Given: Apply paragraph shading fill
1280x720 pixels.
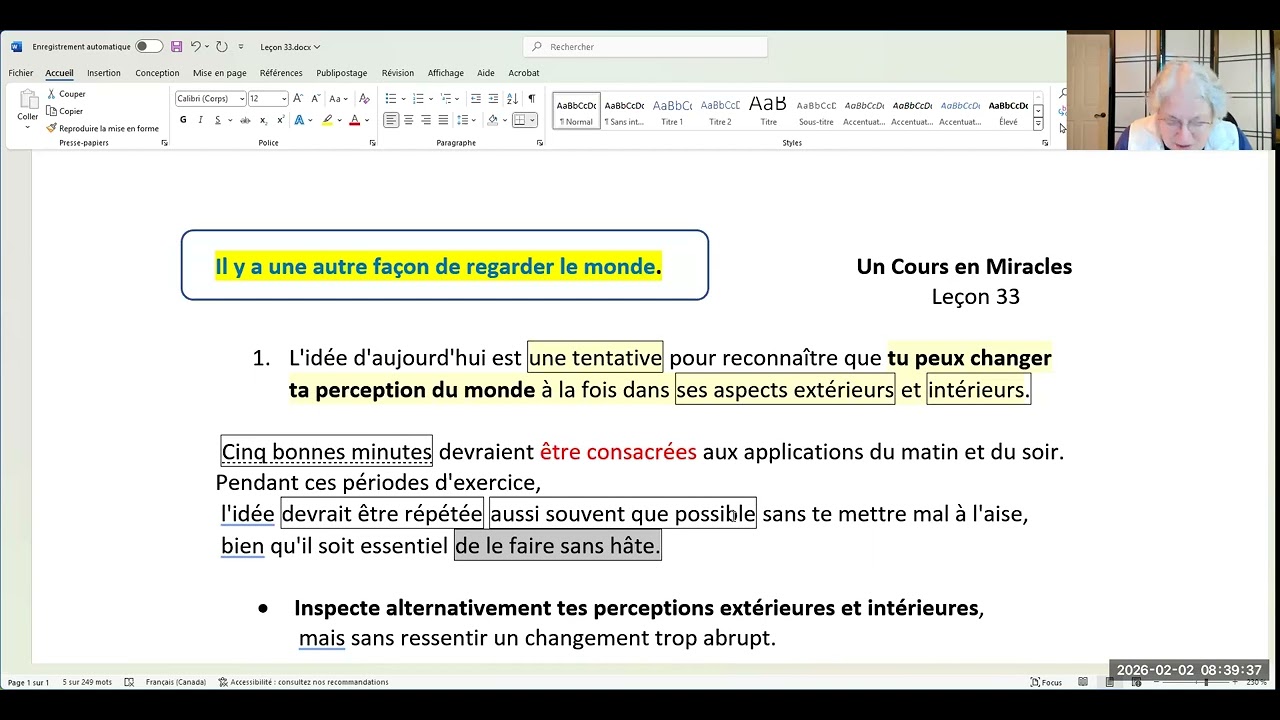Looking at the screenshot, I should click(492, 120).
